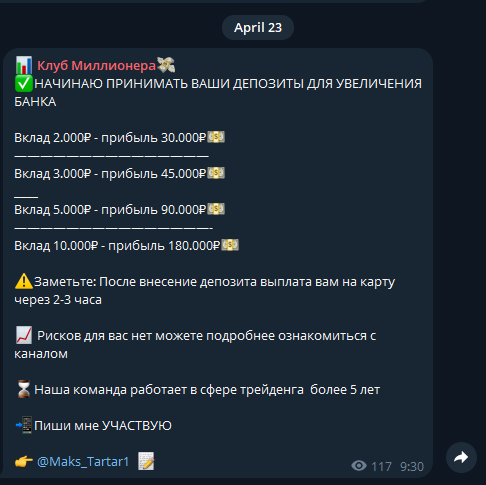
Task: Click the green check mark emoji
Action: (24, 83)
